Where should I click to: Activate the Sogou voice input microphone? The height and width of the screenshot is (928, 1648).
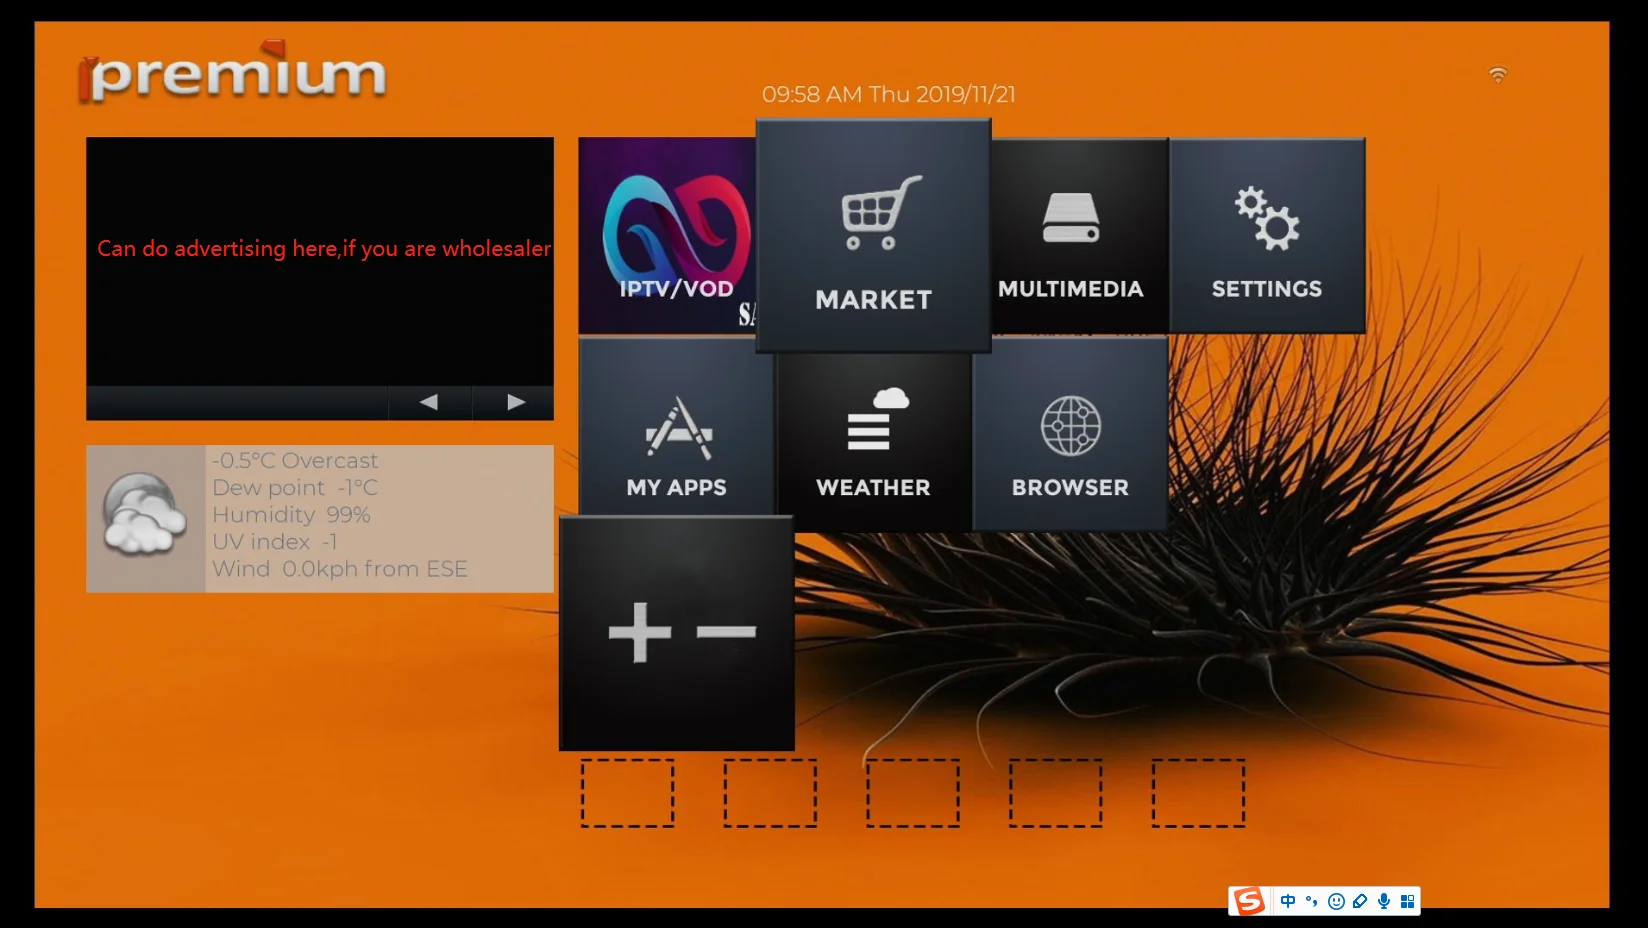pyautogui.click(x=1384, y=901)
